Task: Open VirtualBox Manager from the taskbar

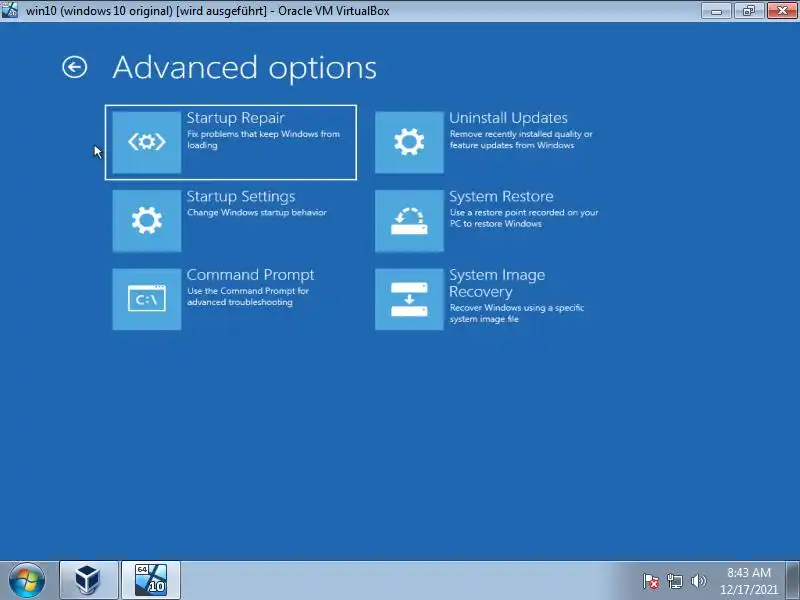Action: pos(89,580)
